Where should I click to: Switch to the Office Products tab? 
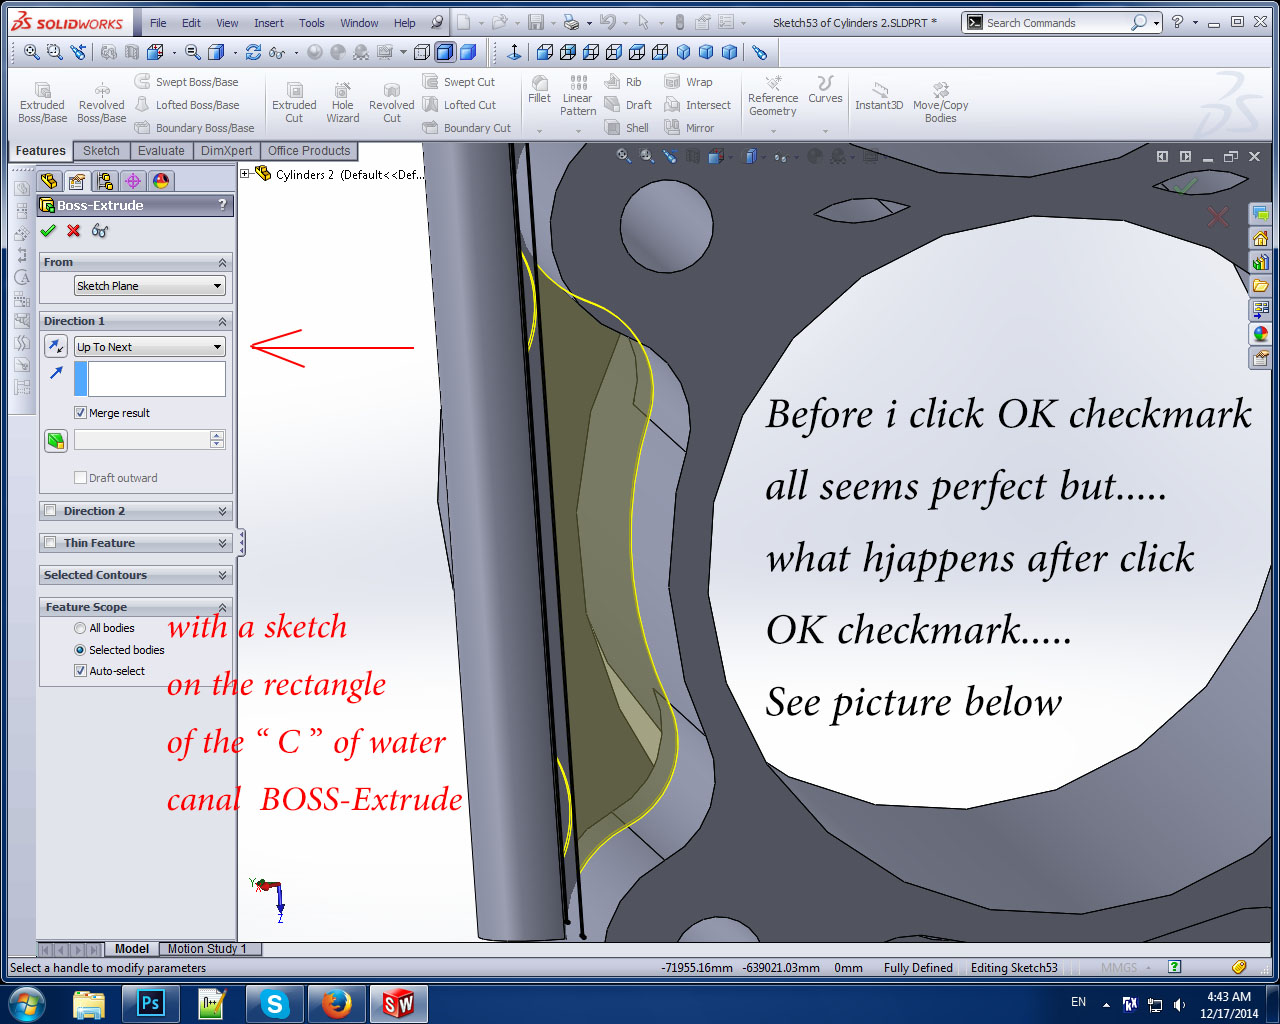tap(309, 151)
